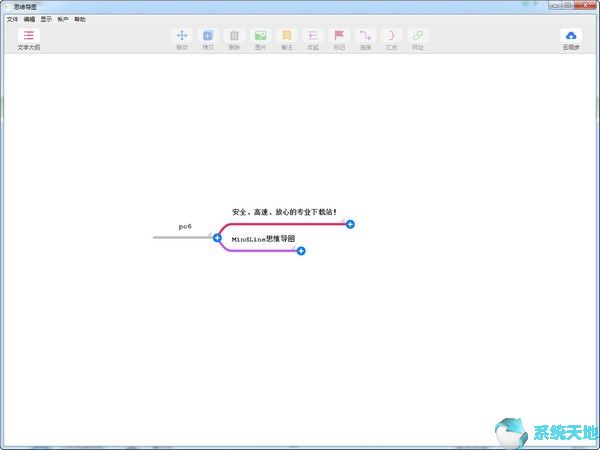Close the 思维导图 window
This screenshot has height=450, width=600.
tap(585, 5)
